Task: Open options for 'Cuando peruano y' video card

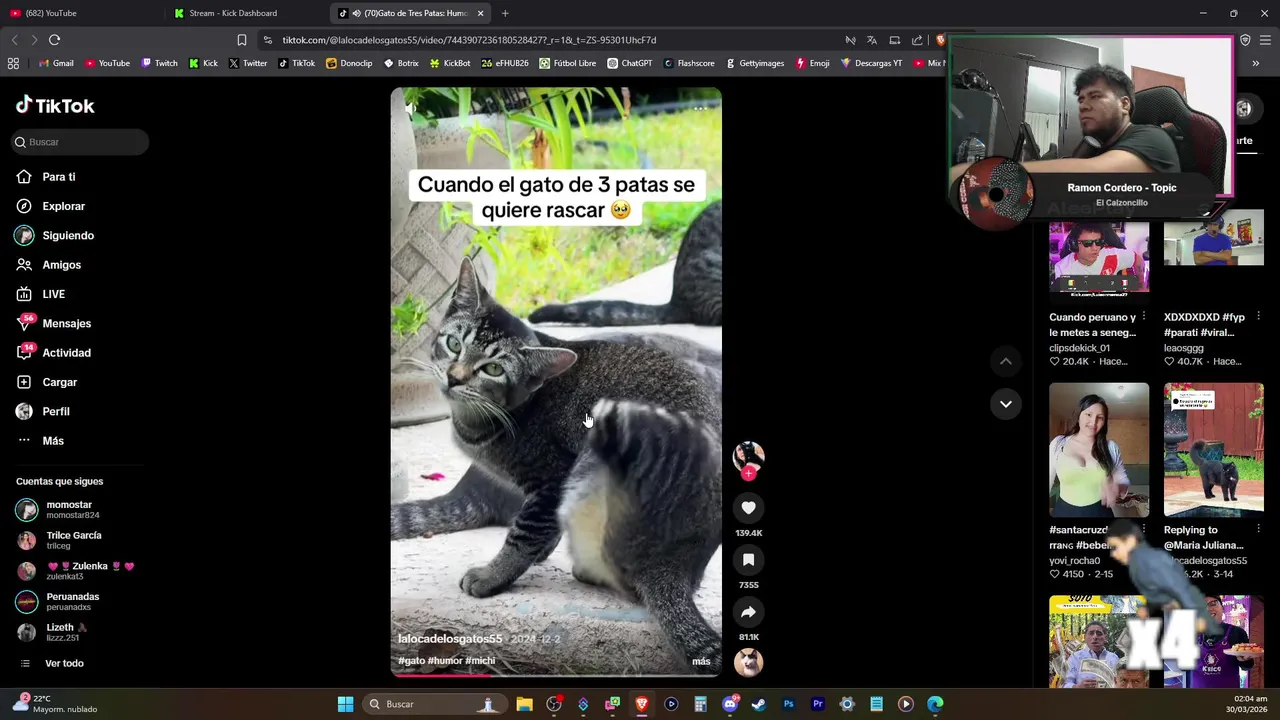Action: [1143, 317]
